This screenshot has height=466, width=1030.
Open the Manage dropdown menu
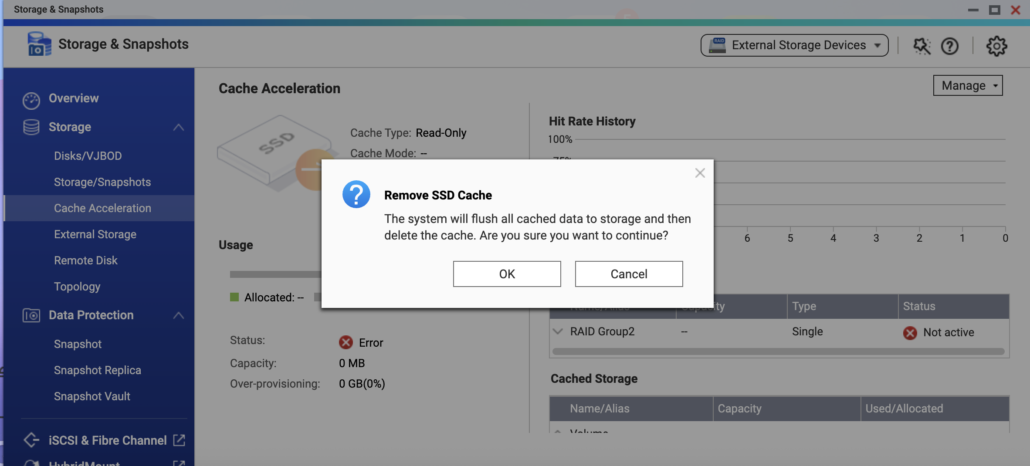point(968,85)
